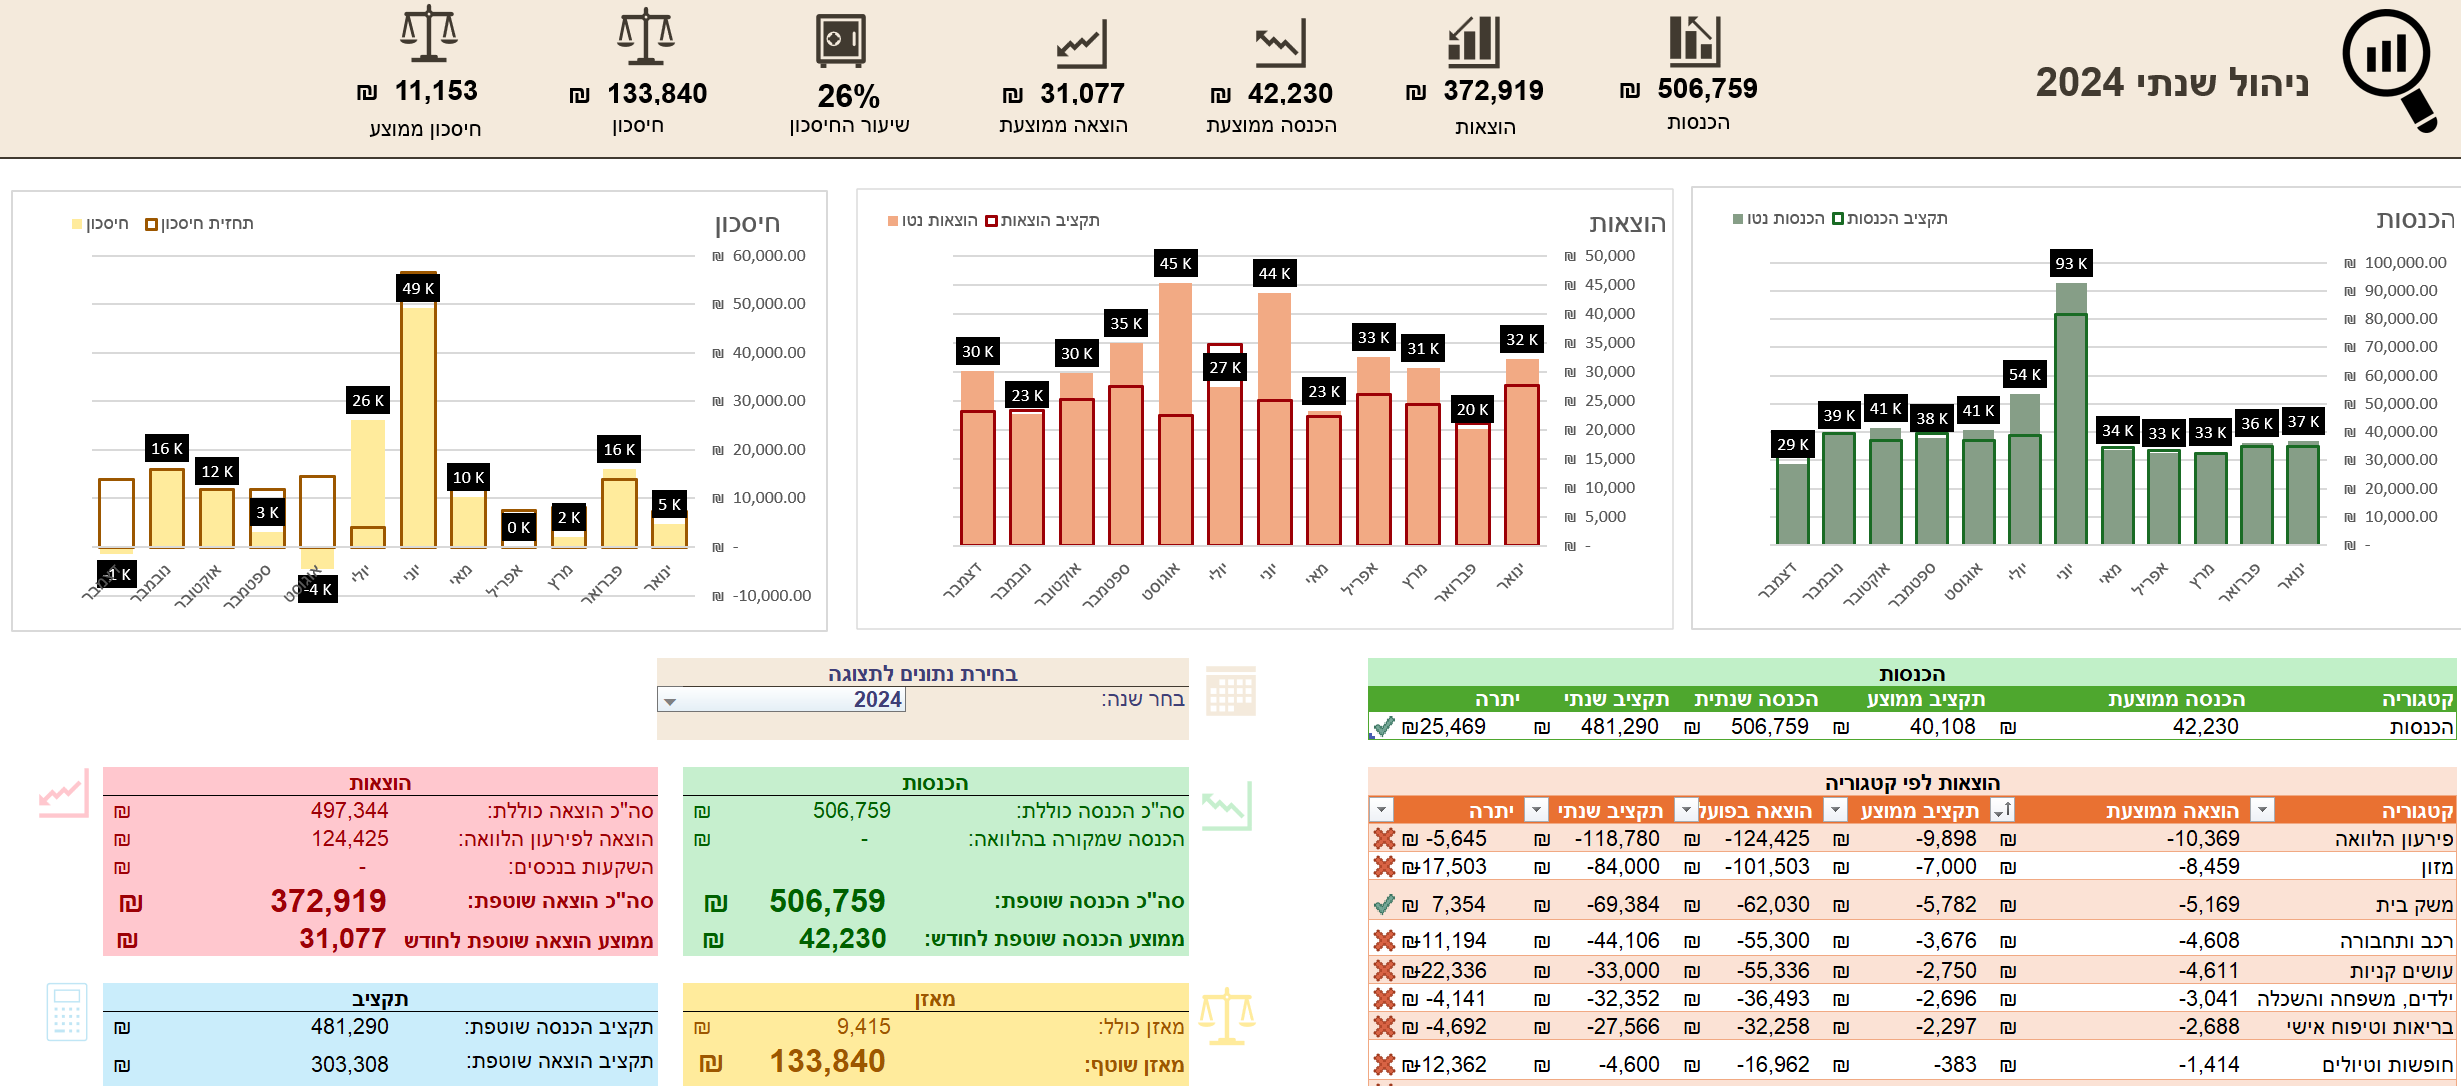2461x1086 pixels.
Task: Click the orange הוצאות נטו legend swatch
Action: point(893,221)
